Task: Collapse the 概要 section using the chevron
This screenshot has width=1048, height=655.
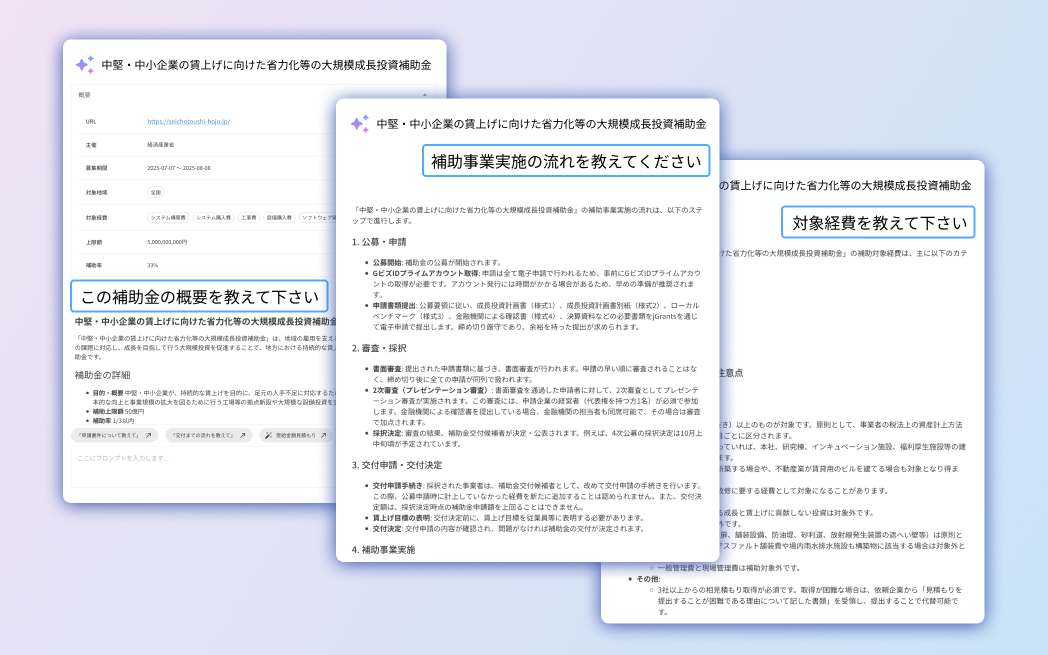Action: pyautogui.click(x=425, y=95)
